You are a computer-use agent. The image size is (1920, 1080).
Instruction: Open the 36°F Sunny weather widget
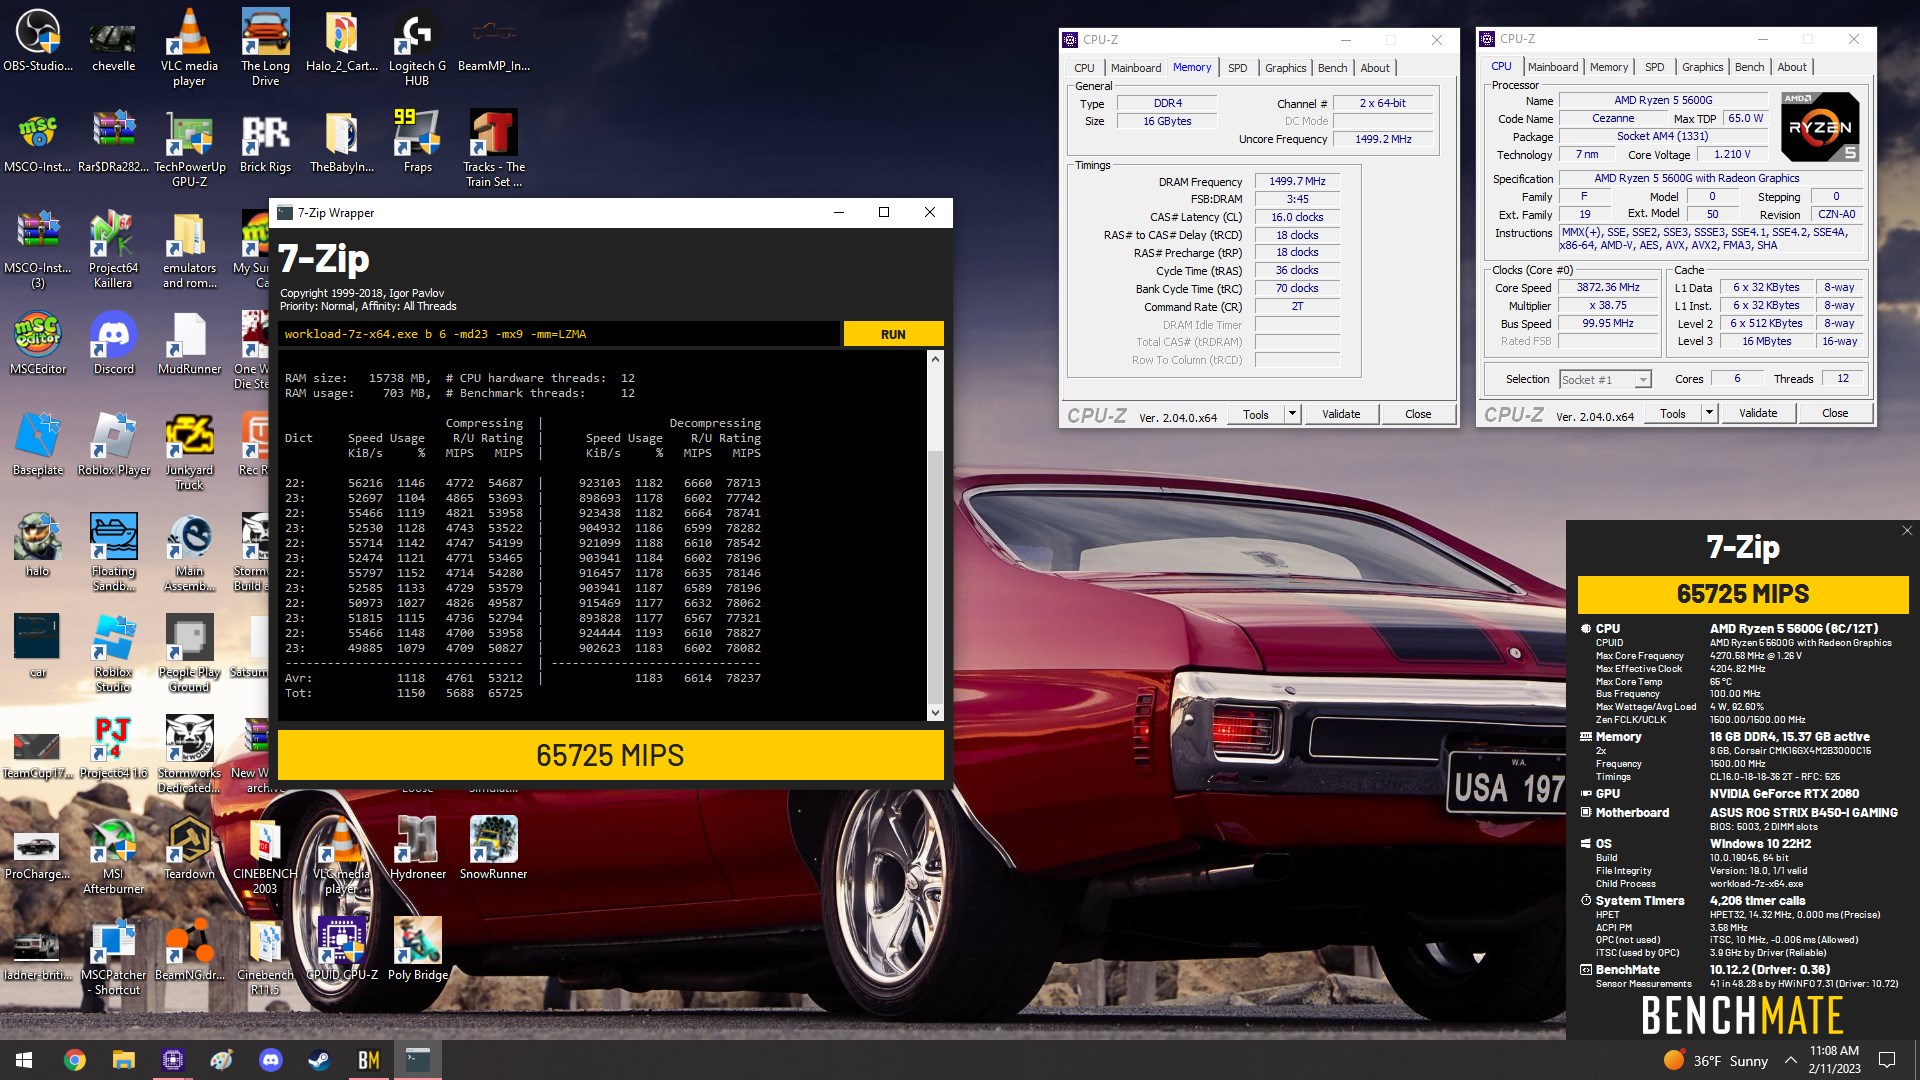click(1716, 1060)
